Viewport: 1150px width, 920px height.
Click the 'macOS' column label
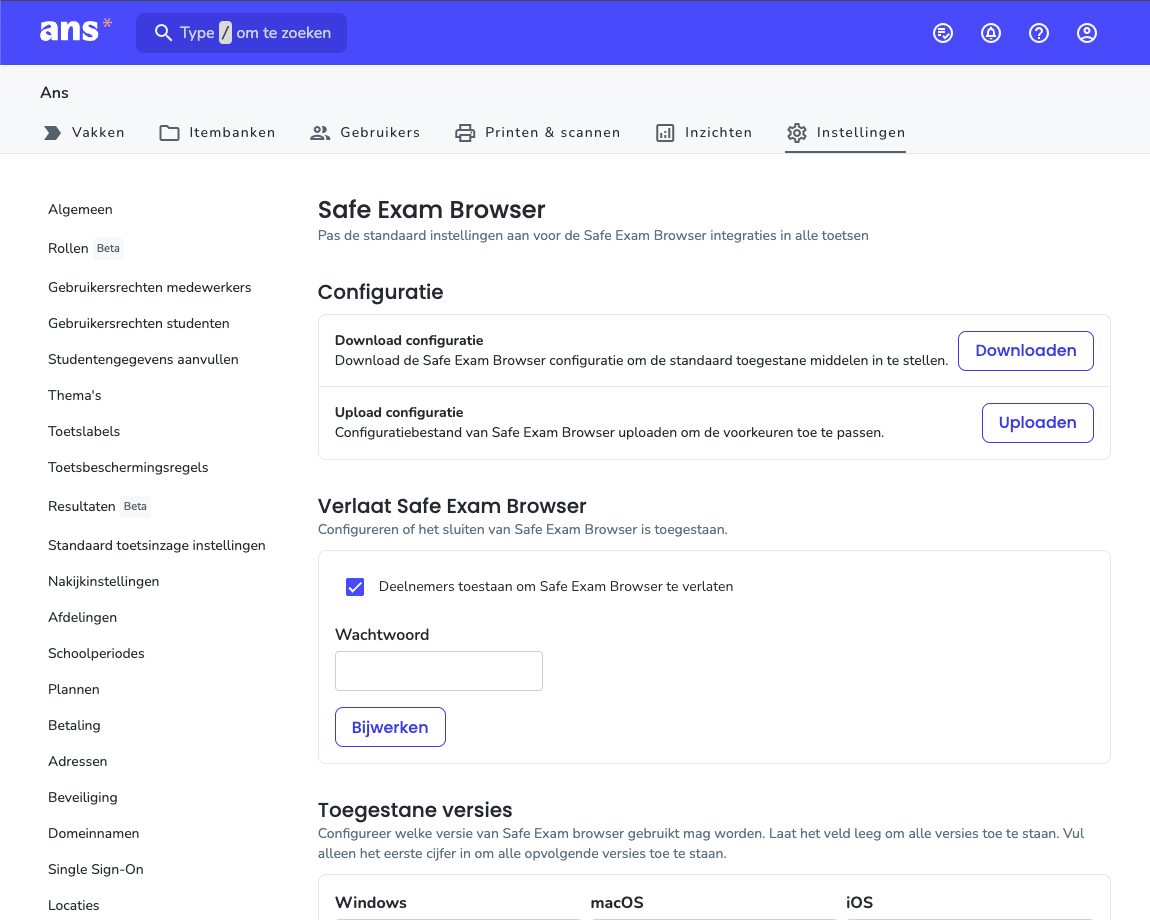tap(617, 902)
